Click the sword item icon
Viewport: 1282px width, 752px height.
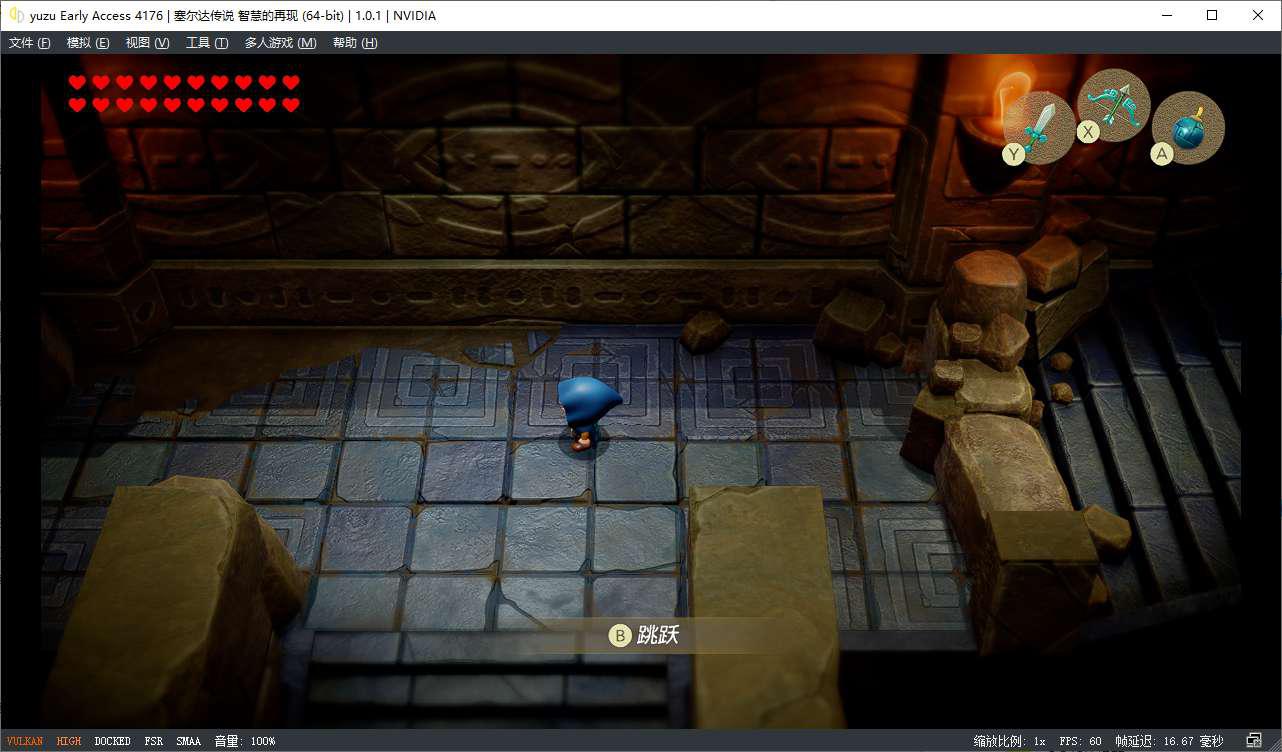click(x=1041, y=126)
